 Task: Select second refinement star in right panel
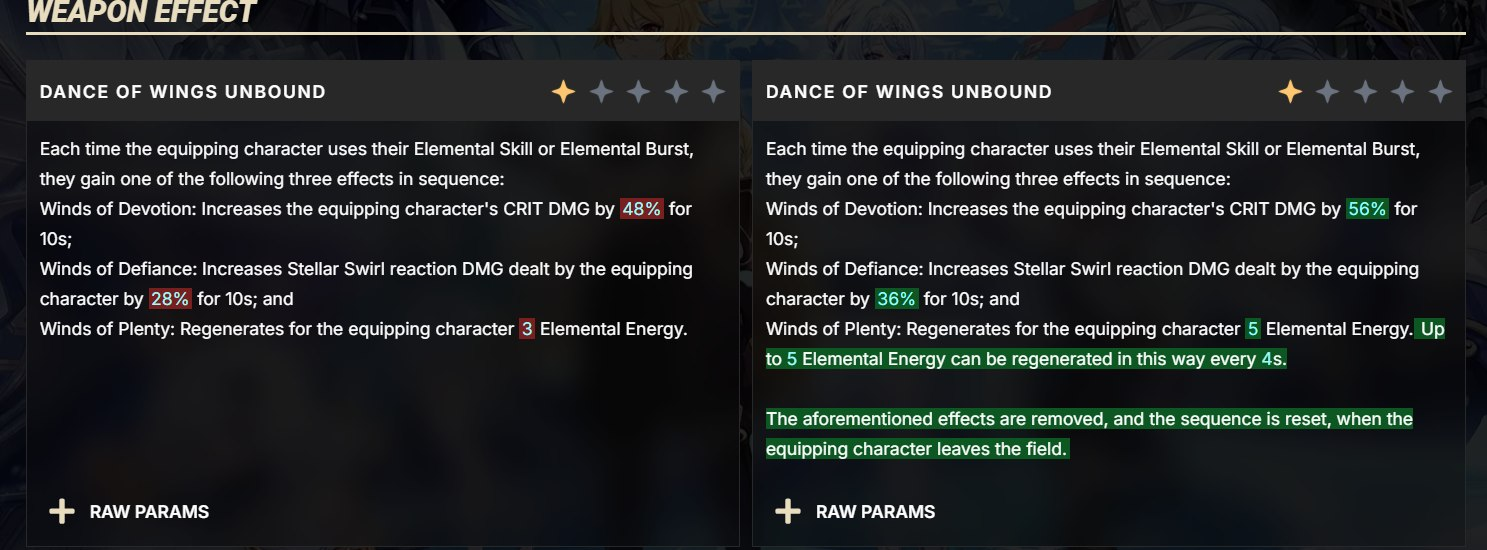[x=1328, y=92]
